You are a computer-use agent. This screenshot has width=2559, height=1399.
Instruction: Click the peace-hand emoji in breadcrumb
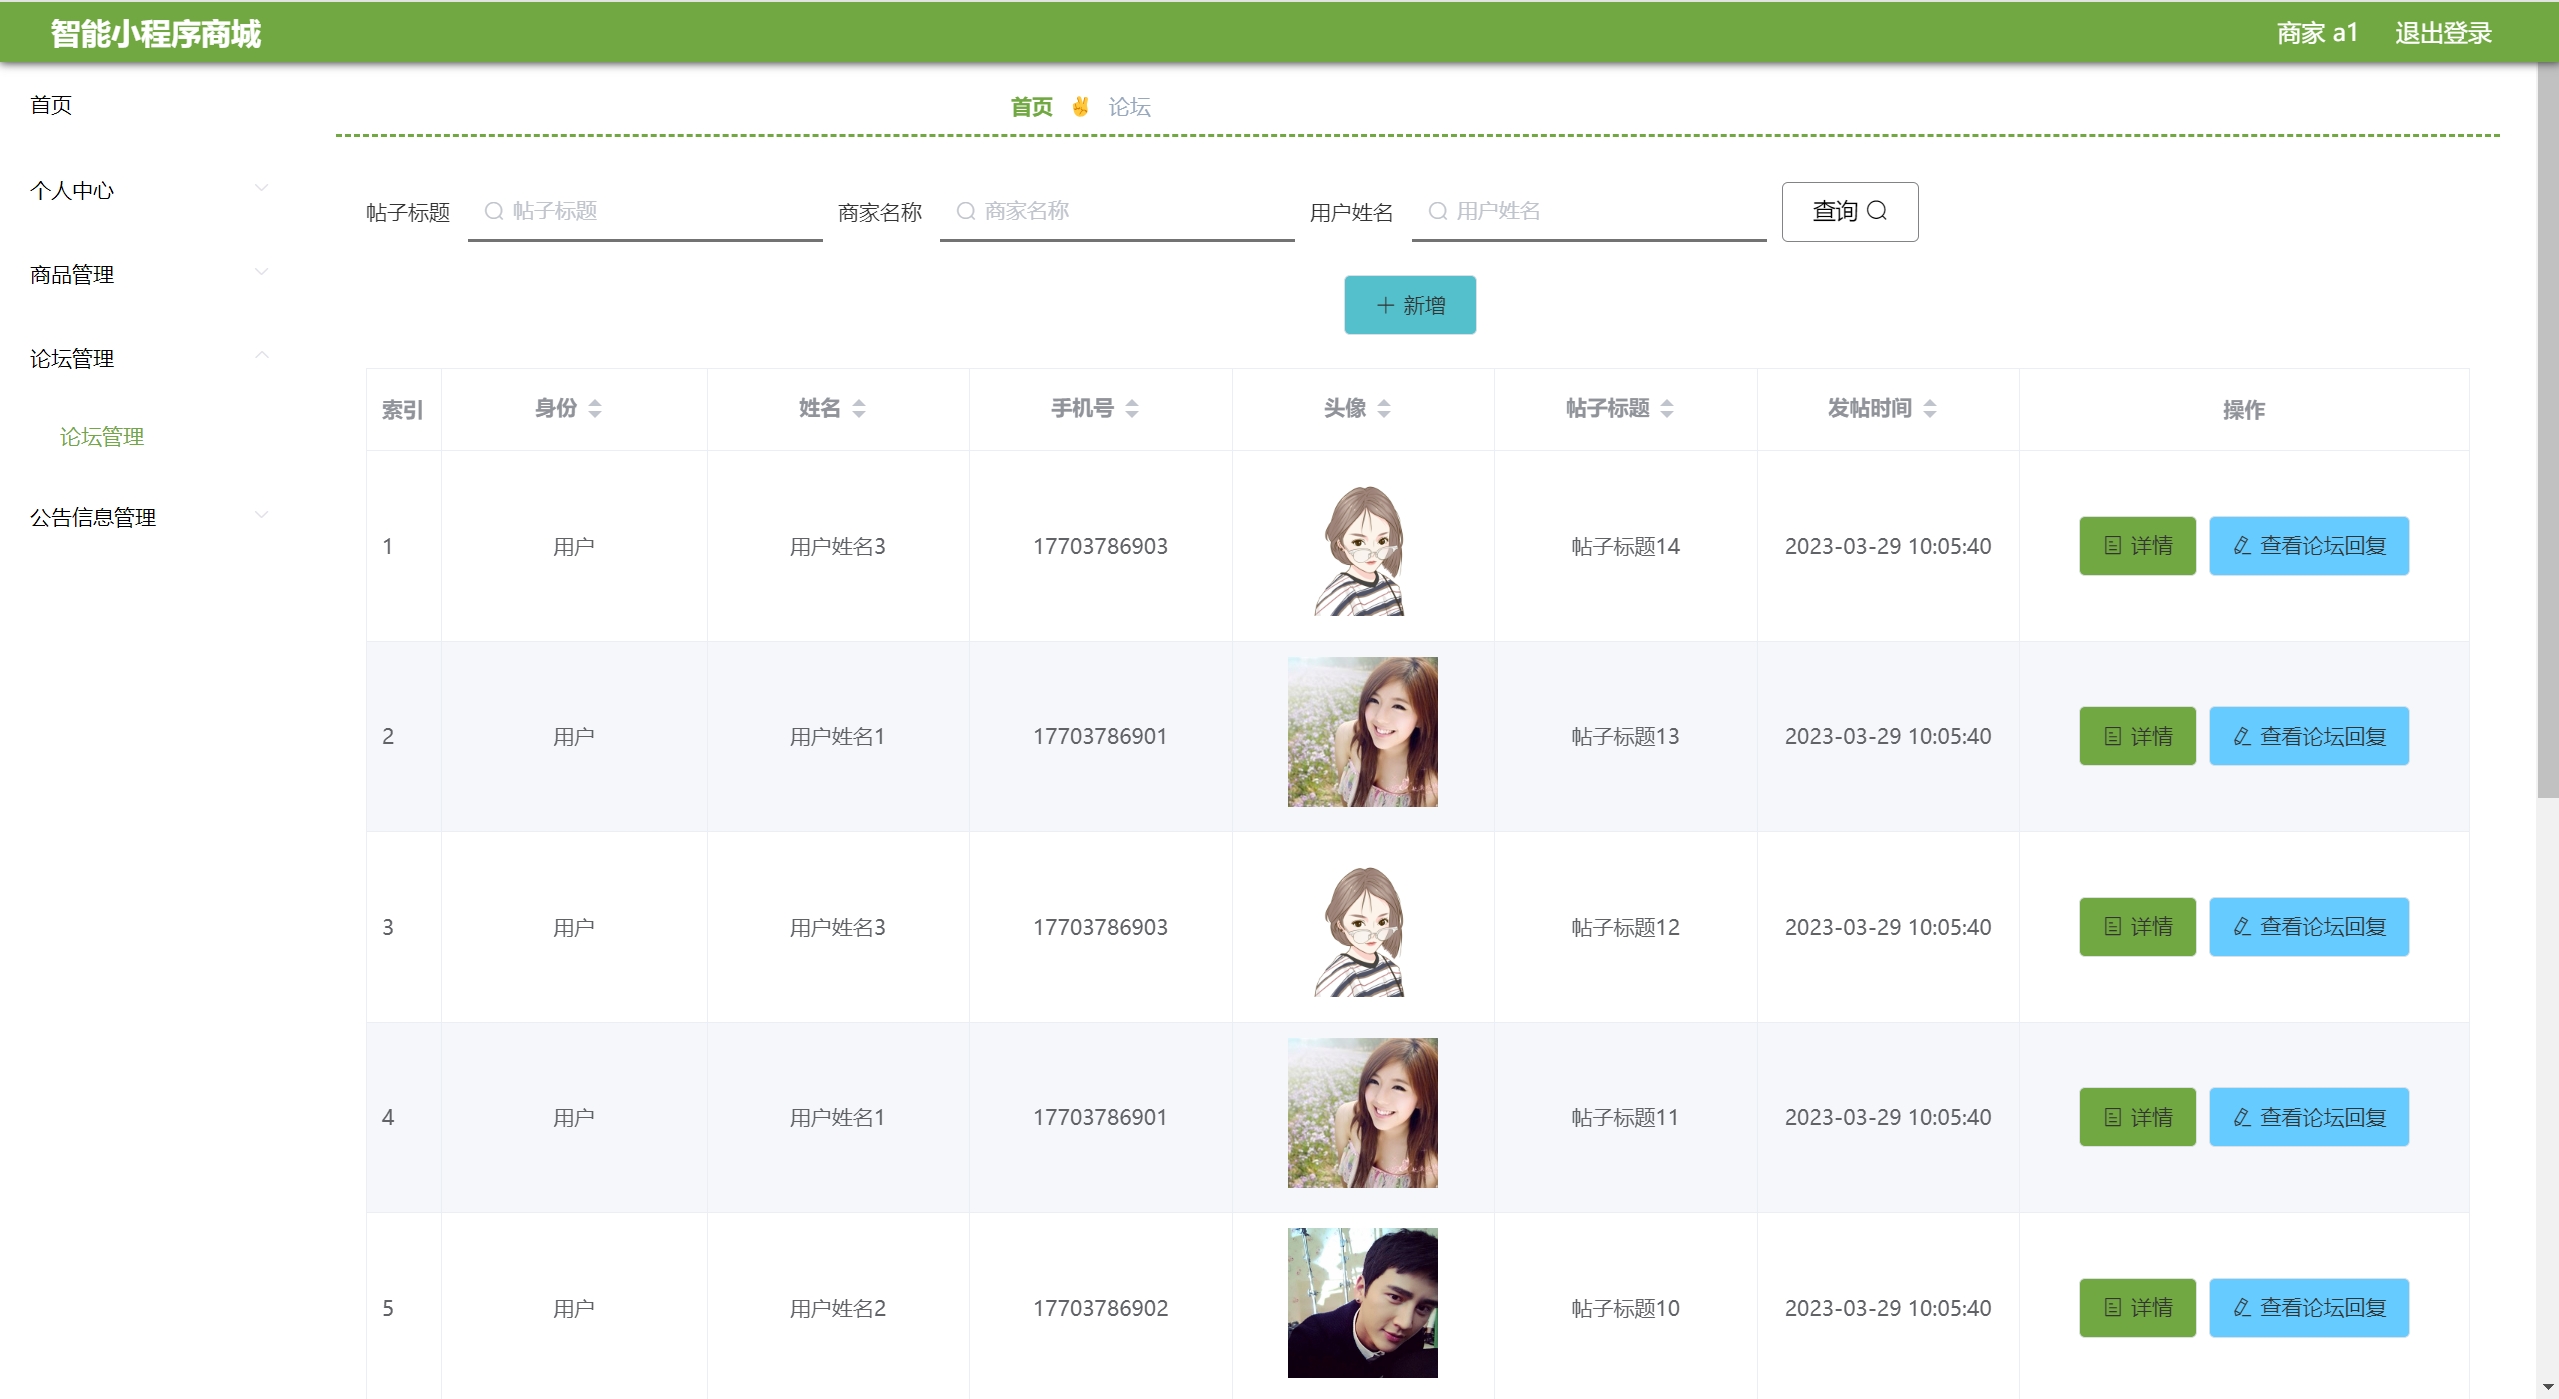pyautogui.click(x=1080, y=106)
